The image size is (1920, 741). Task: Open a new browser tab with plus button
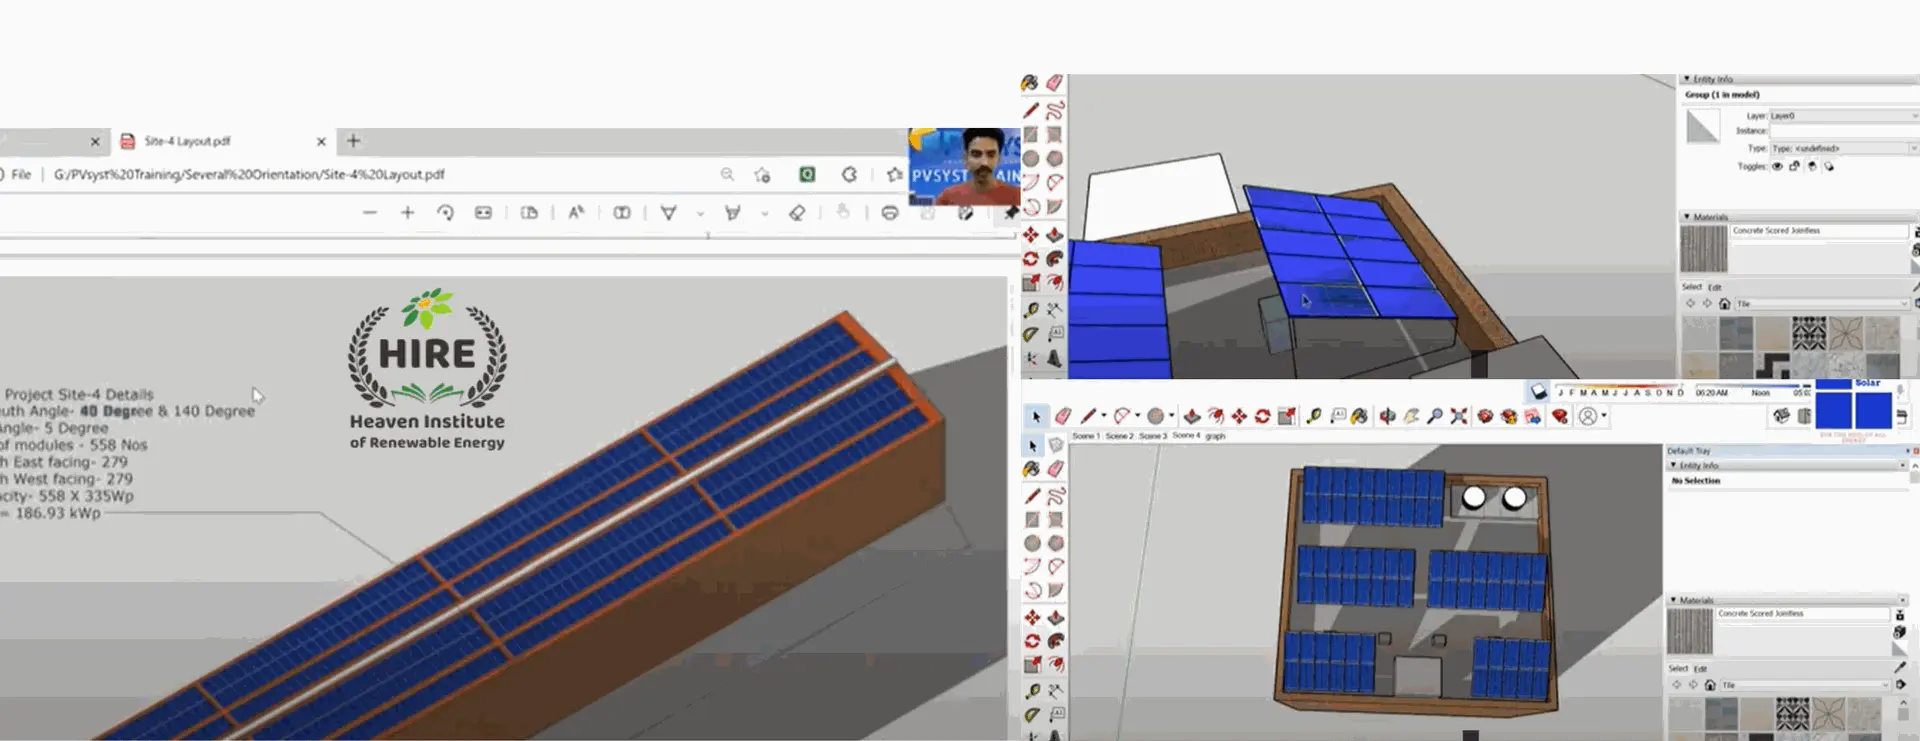353,141
